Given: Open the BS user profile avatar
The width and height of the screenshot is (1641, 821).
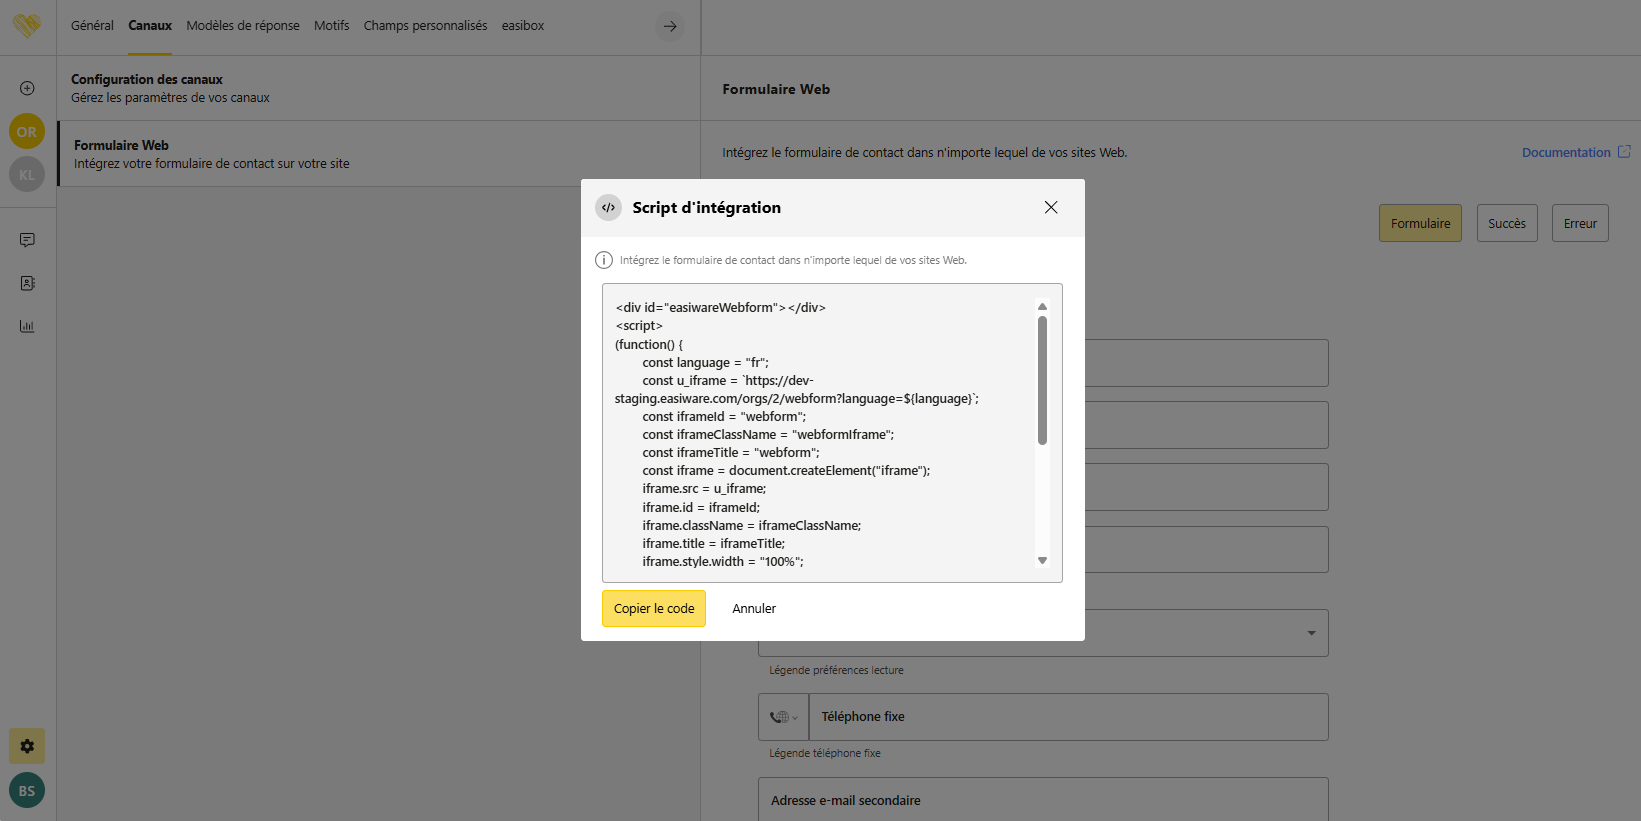Looking at the screenshot, I should [27, 790].
